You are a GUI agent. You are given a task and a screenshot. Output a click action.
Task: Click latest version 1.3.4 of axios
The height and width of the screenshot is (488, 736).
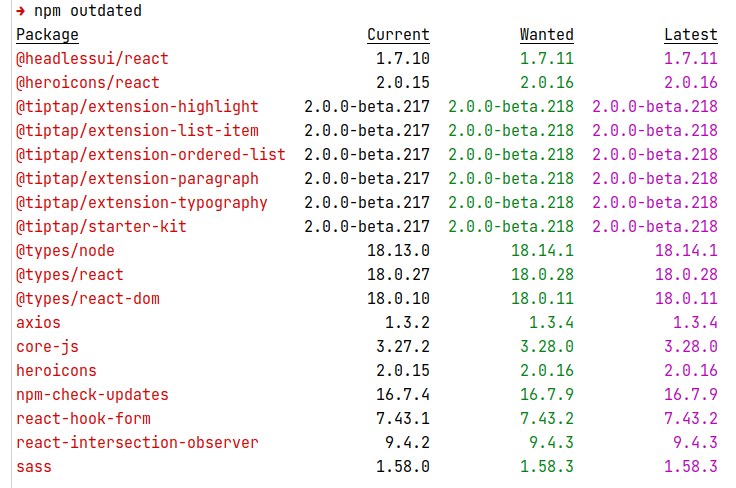tap(696, 322)
